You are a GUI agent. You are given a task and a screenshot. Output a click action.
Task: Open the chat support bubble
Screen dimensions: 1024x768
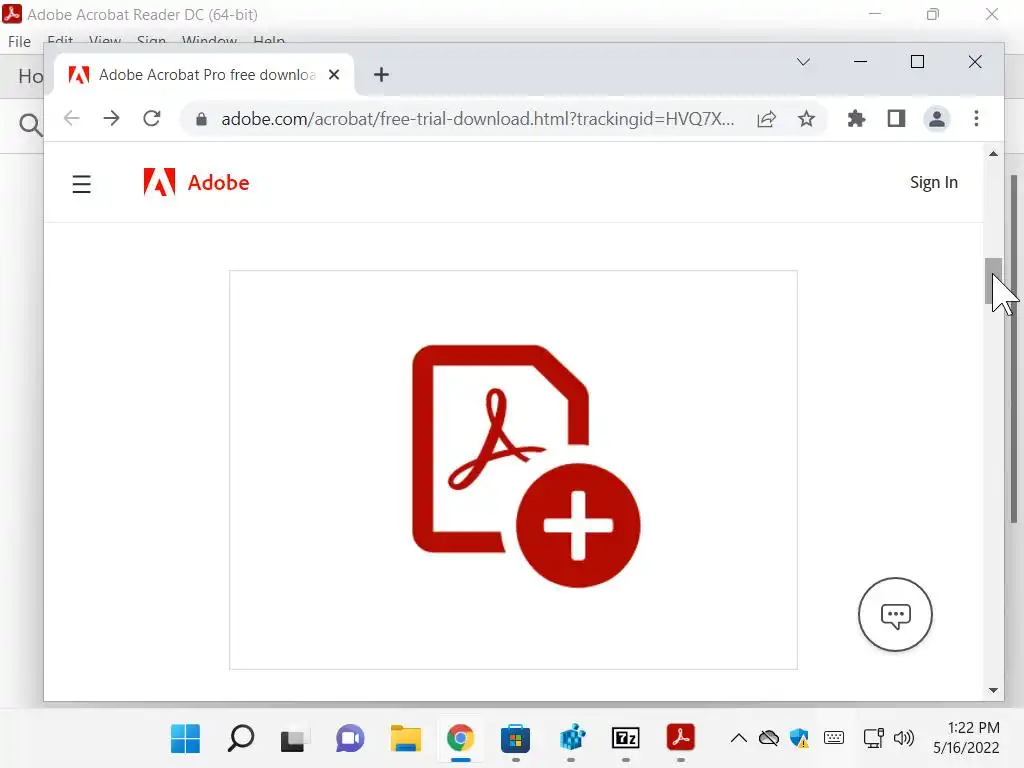click(x=895, y=615)
